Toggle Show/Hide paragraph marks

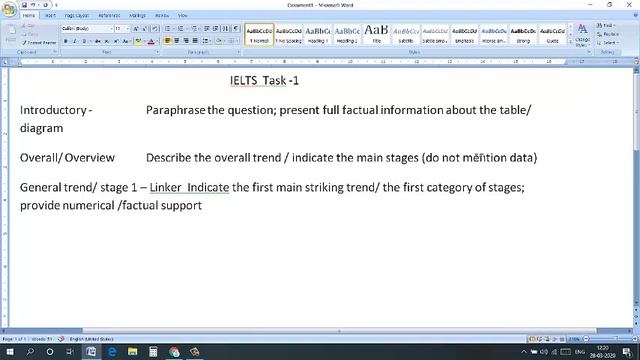coord(236,29)
